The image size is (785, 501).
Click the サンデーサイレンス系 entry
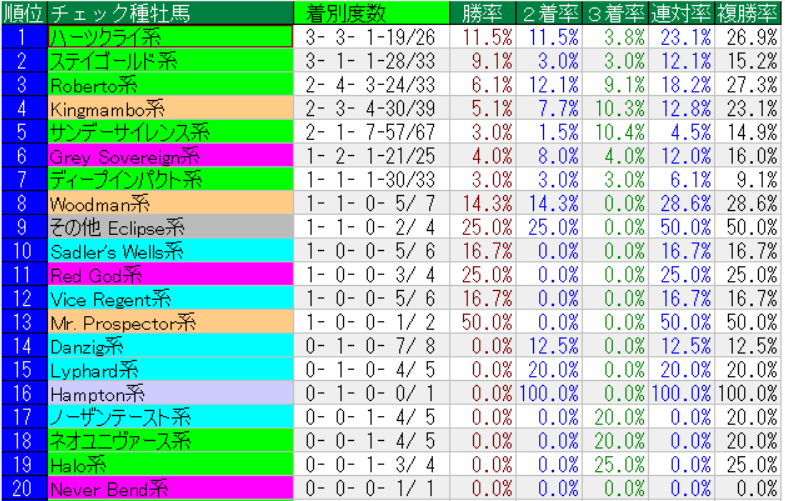click(x=170, y=131)
